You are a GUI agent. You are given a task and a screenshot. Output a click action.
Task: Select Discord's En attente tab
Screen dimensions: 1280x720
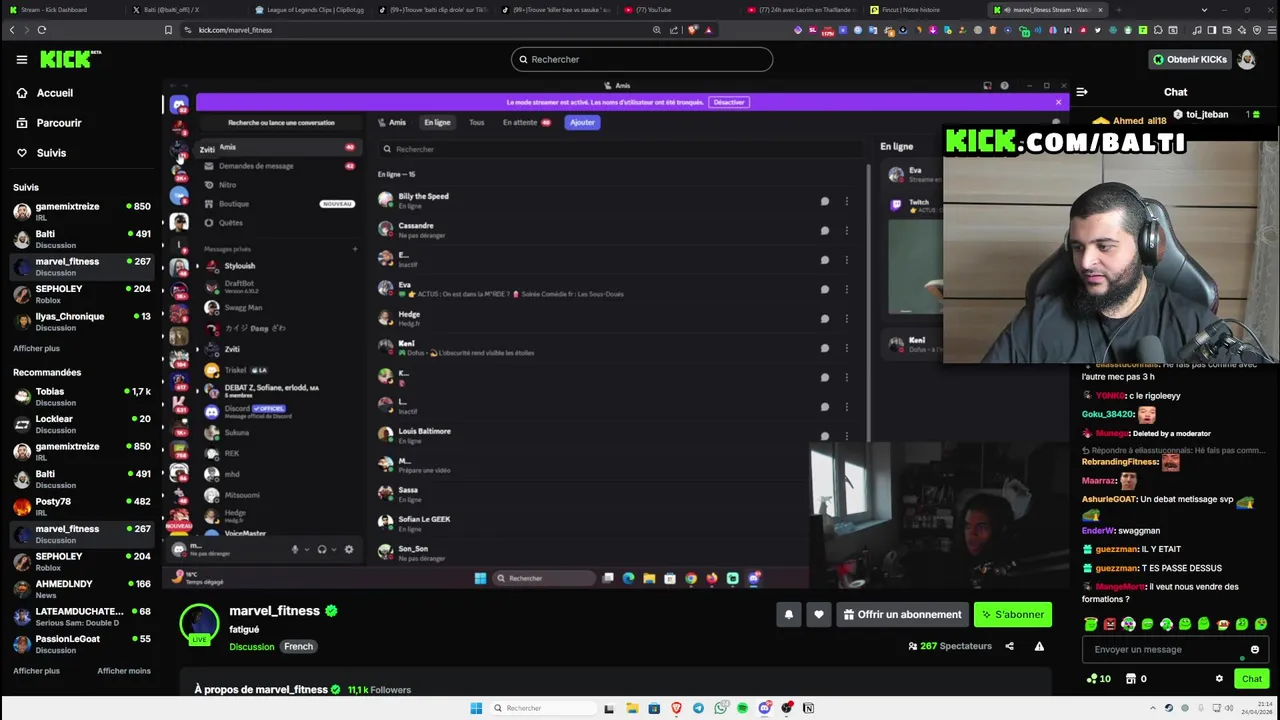526,122
